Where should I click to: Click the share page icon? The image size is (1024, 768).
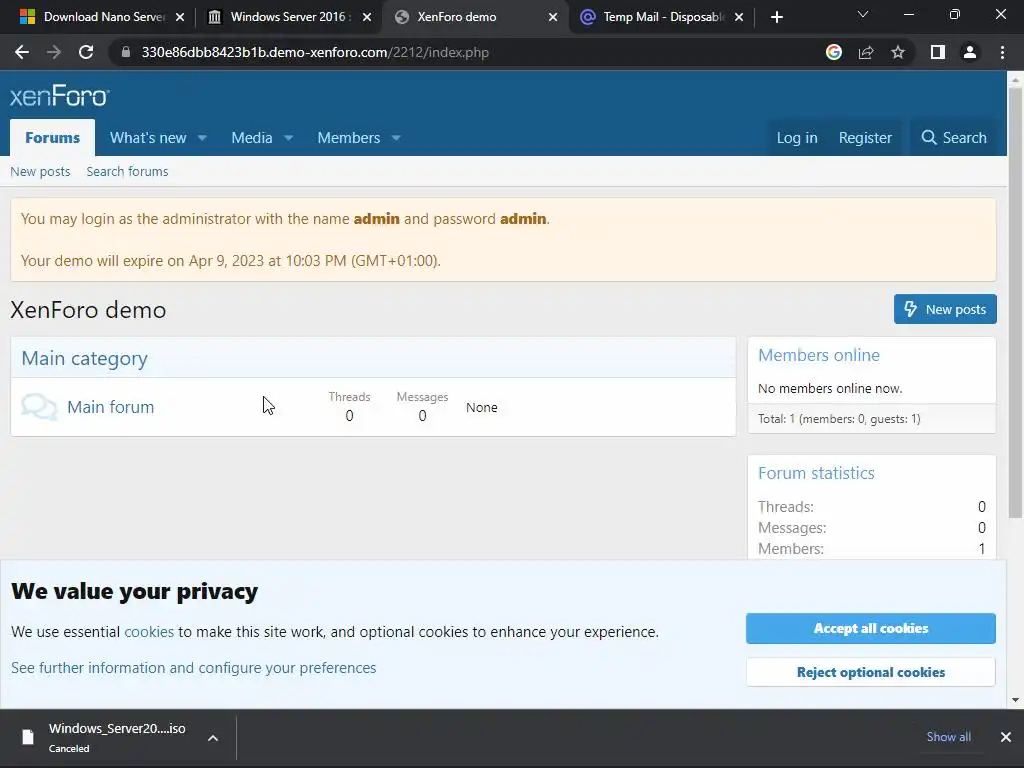[x=866, y=52]
